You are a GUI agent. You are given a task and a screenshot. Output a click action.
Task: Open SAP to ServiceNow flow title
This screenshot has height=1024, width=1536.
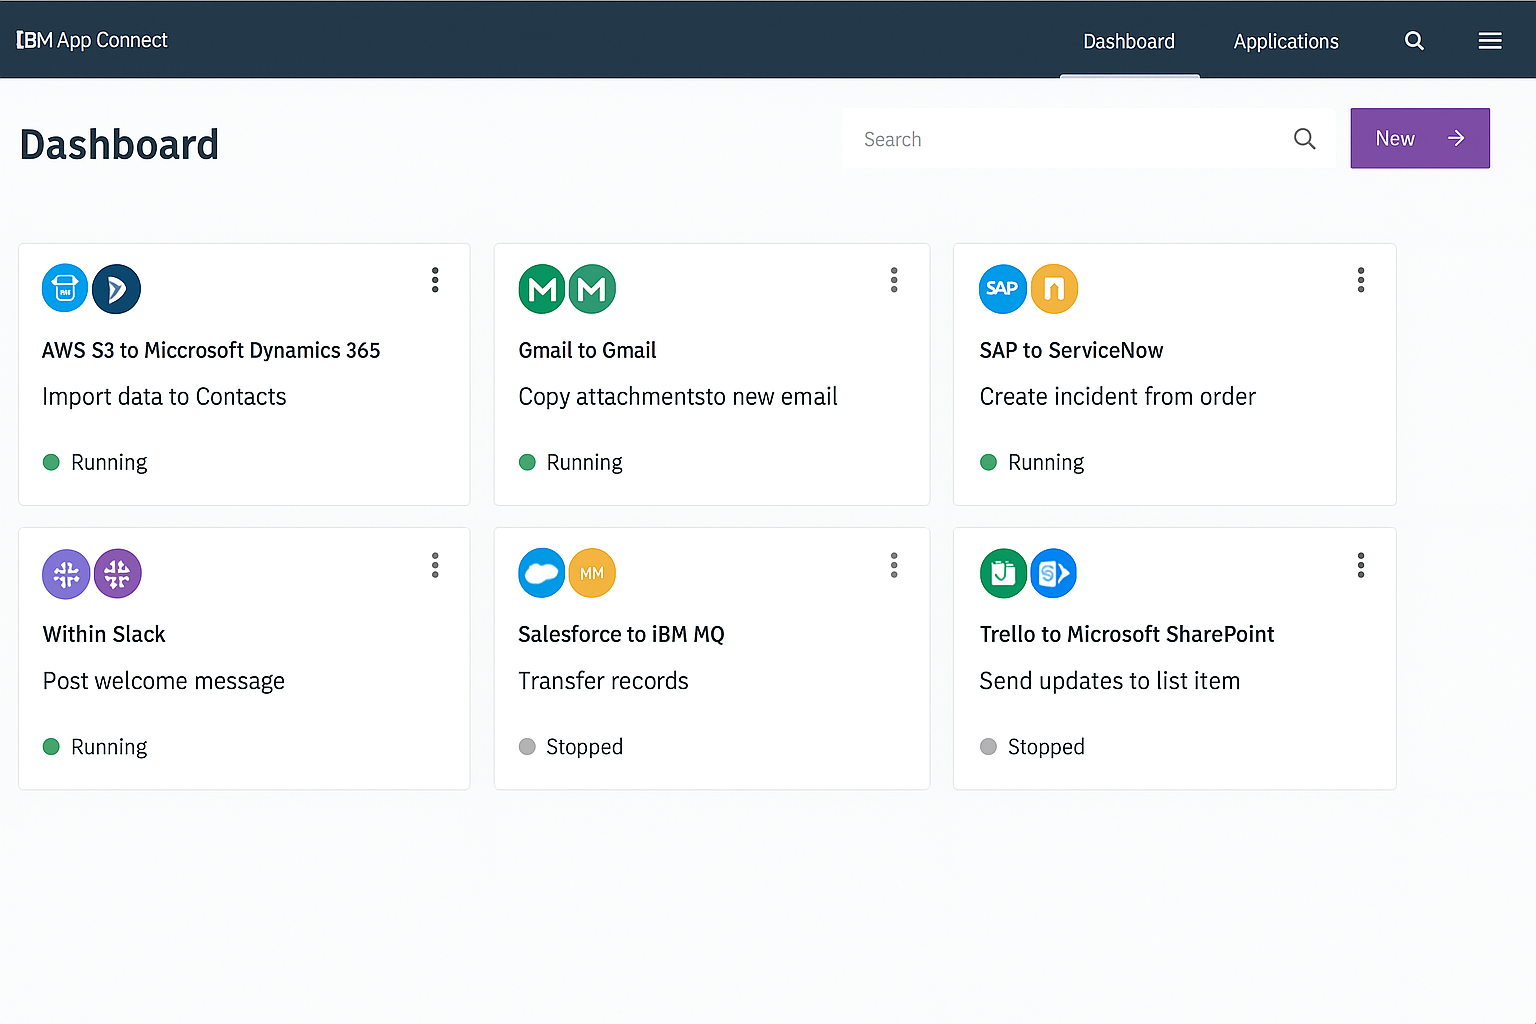[1071, 350]
